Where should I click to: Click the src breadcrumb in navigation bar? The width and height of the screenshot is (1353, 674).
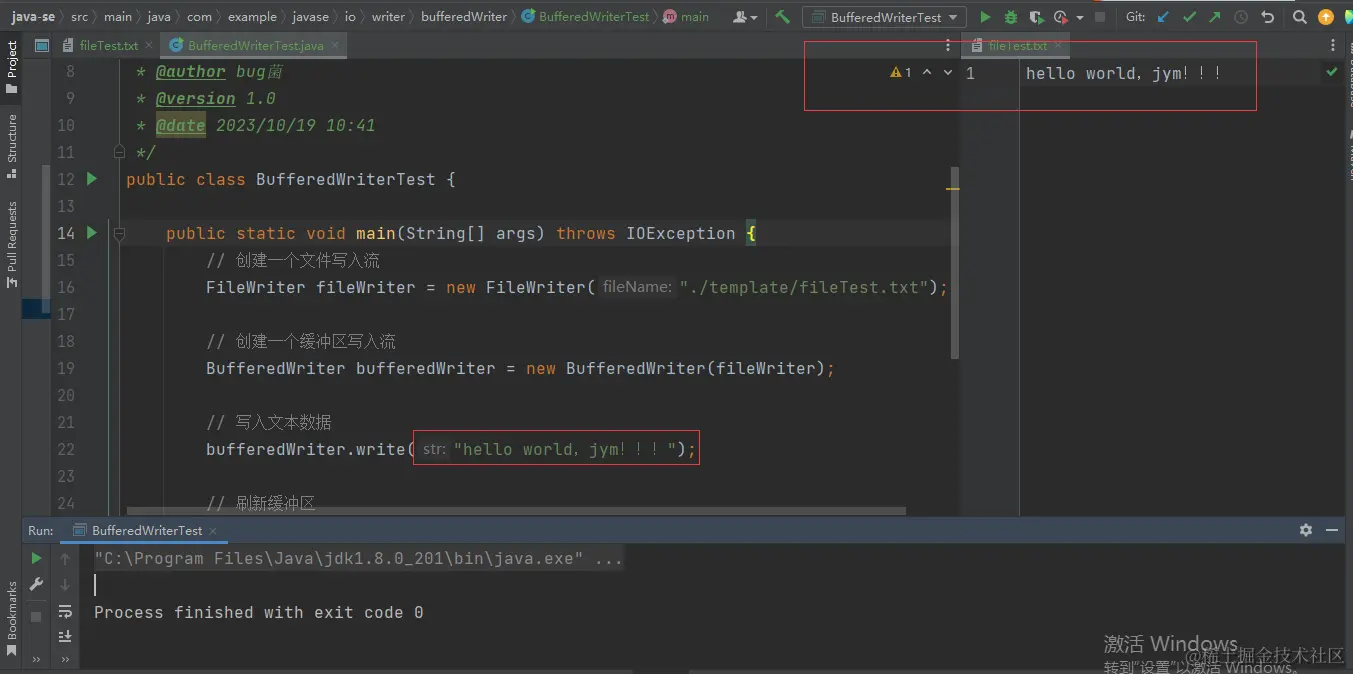[79, 17]
